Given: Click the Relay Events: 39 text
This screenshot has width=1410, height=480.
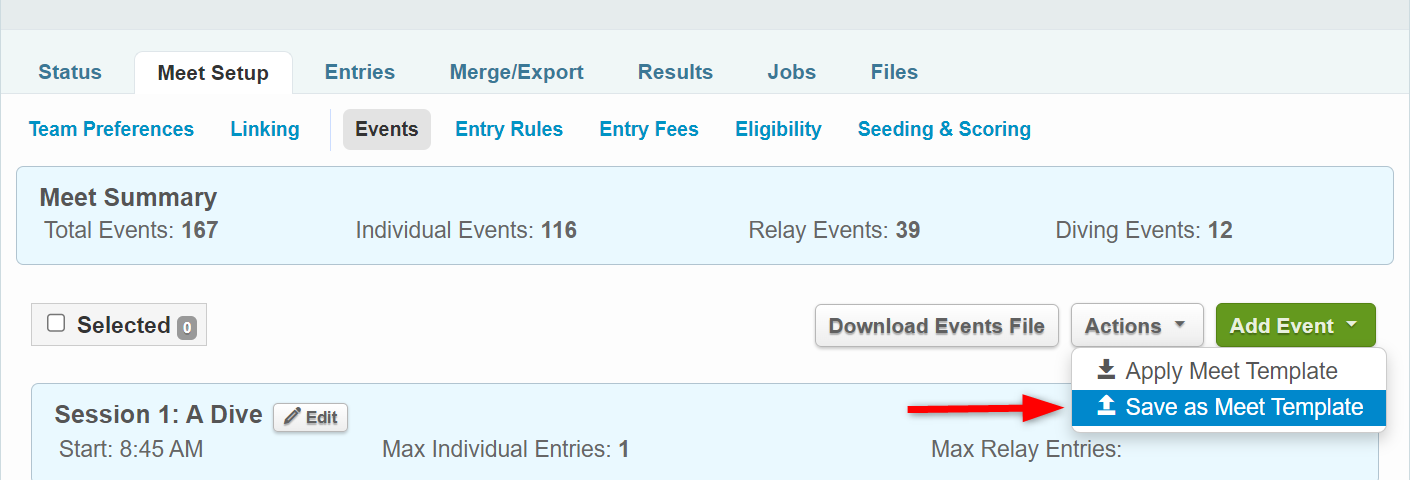Looking at the screenshot, I should coord(834,231).
